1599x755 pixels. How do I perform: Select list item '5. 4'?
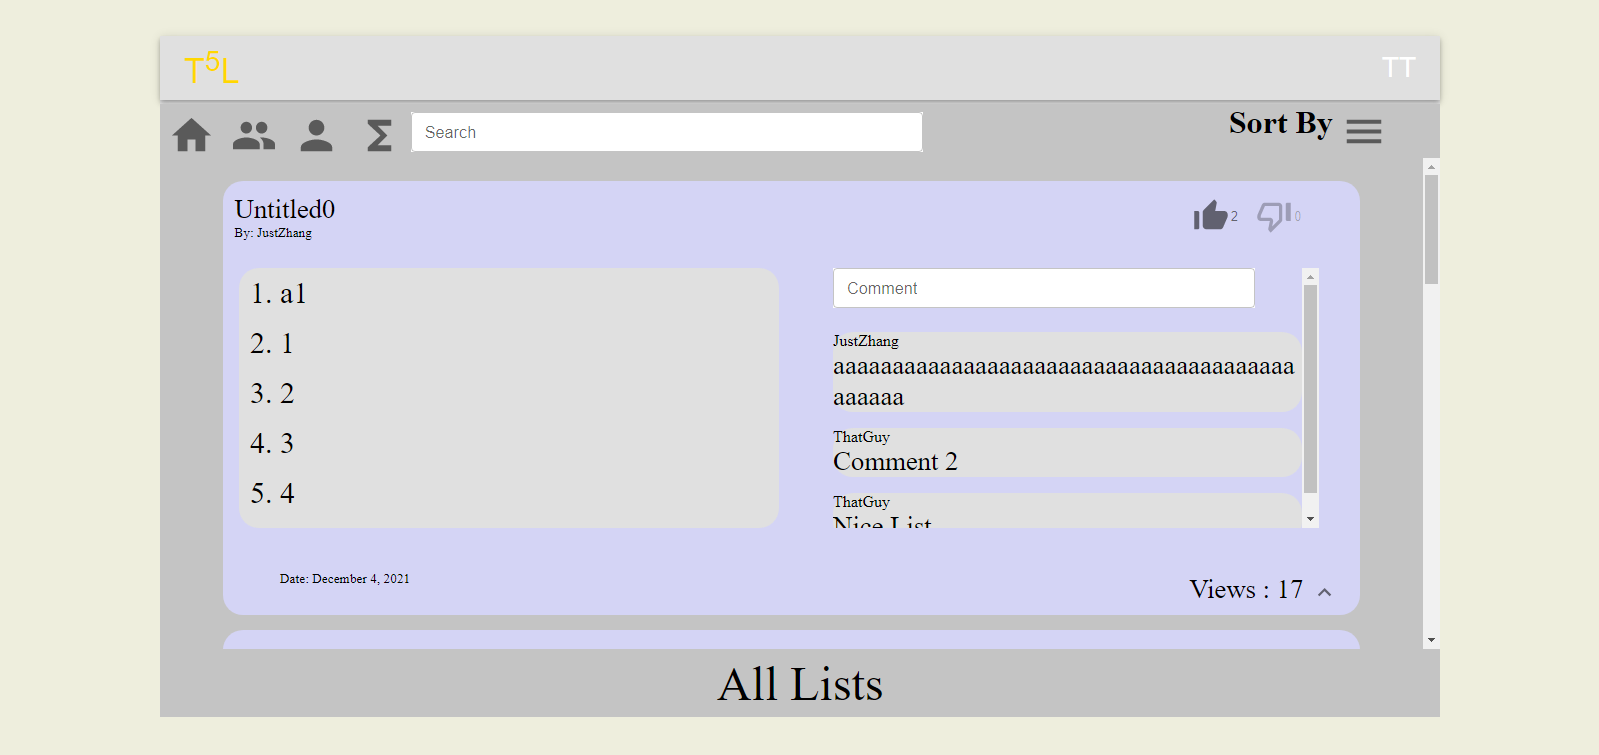click(272, 494)
